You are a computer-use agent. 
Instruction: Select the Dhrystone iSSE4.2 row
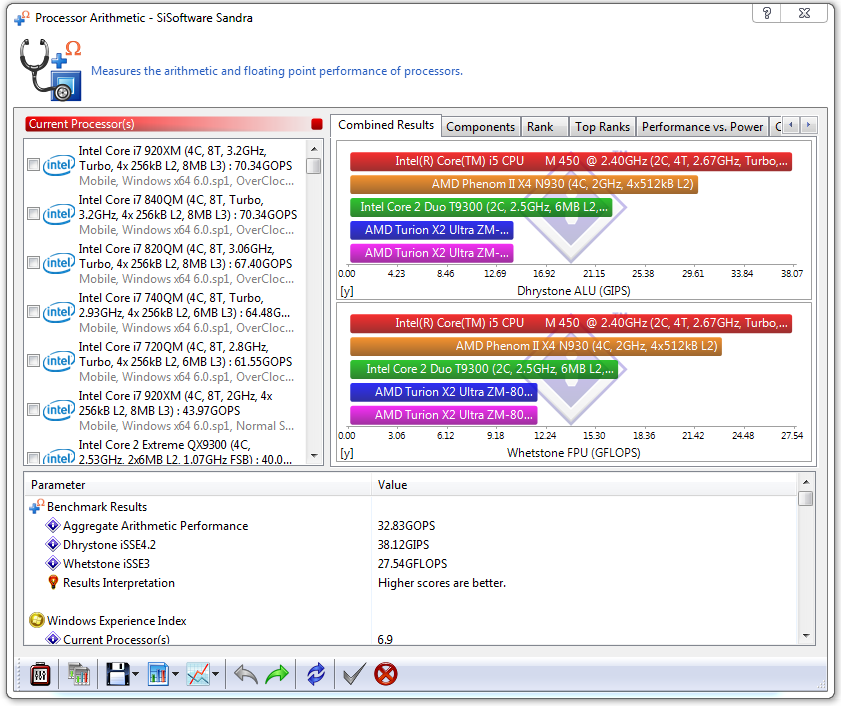[x=411, y=545]
